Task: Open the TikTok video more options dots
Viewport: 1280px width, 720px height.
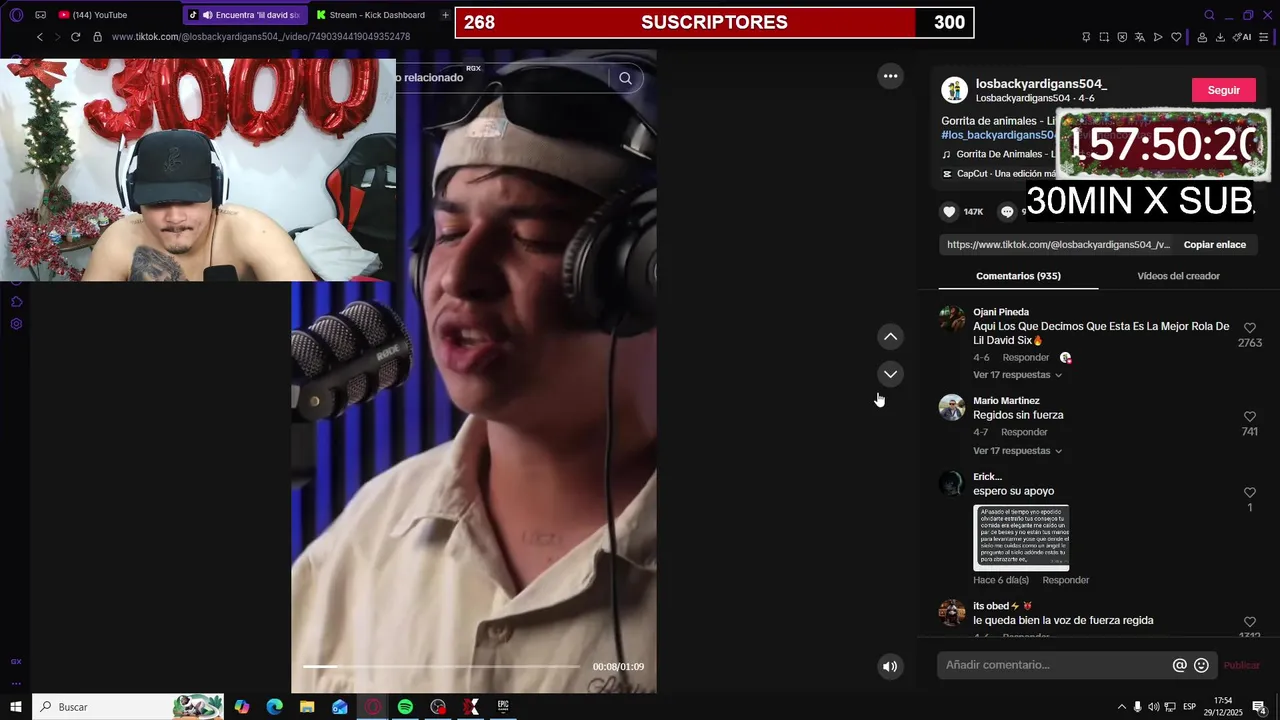Action: click(x=890, y=76)
